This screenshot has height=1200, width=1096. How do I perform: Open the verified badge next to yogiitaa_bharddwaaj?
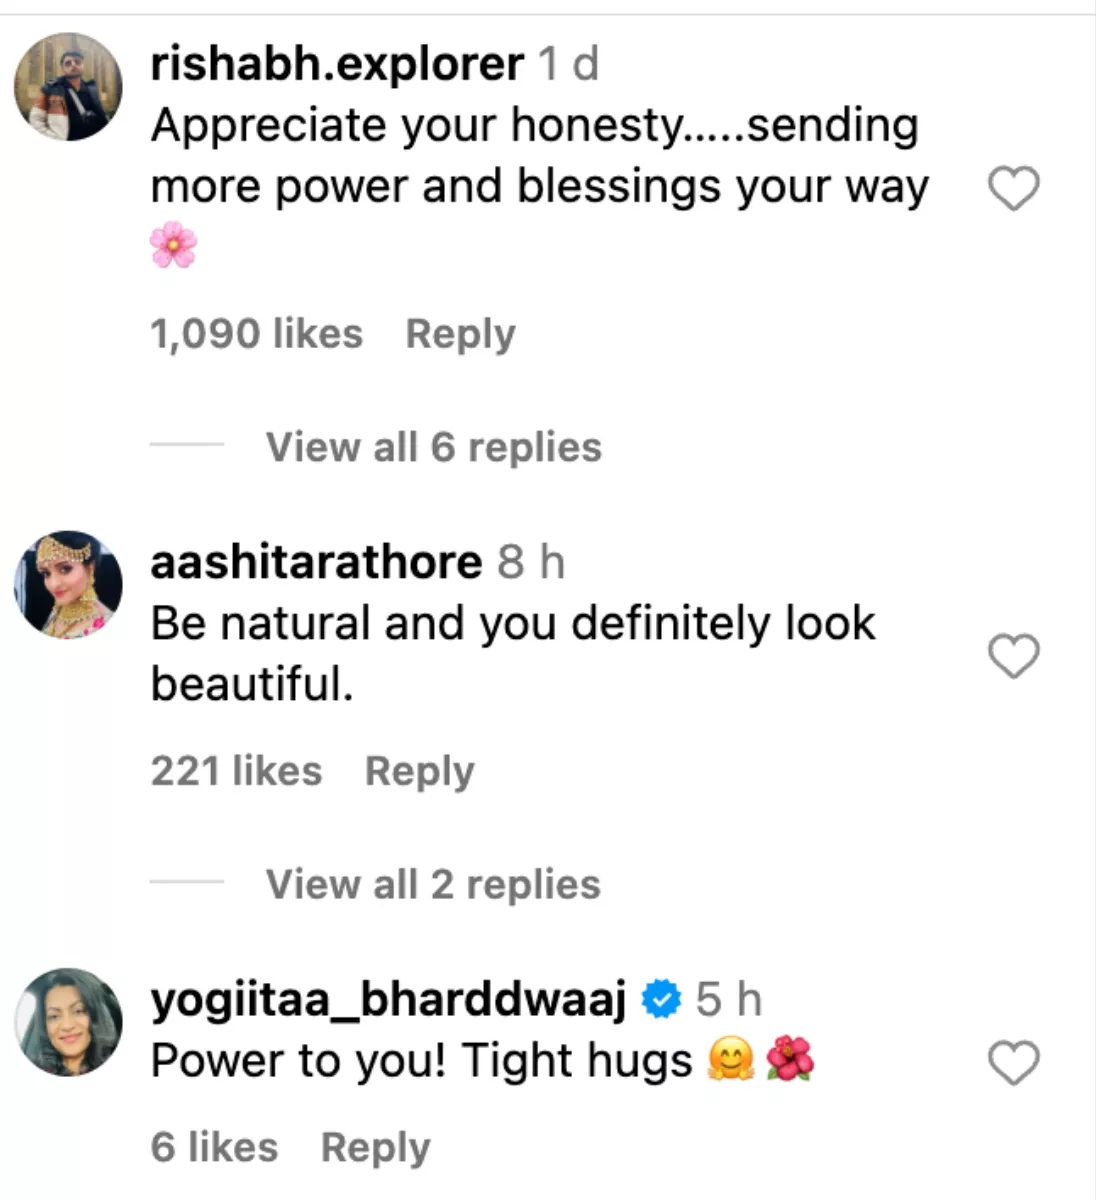tap(661, 999)
